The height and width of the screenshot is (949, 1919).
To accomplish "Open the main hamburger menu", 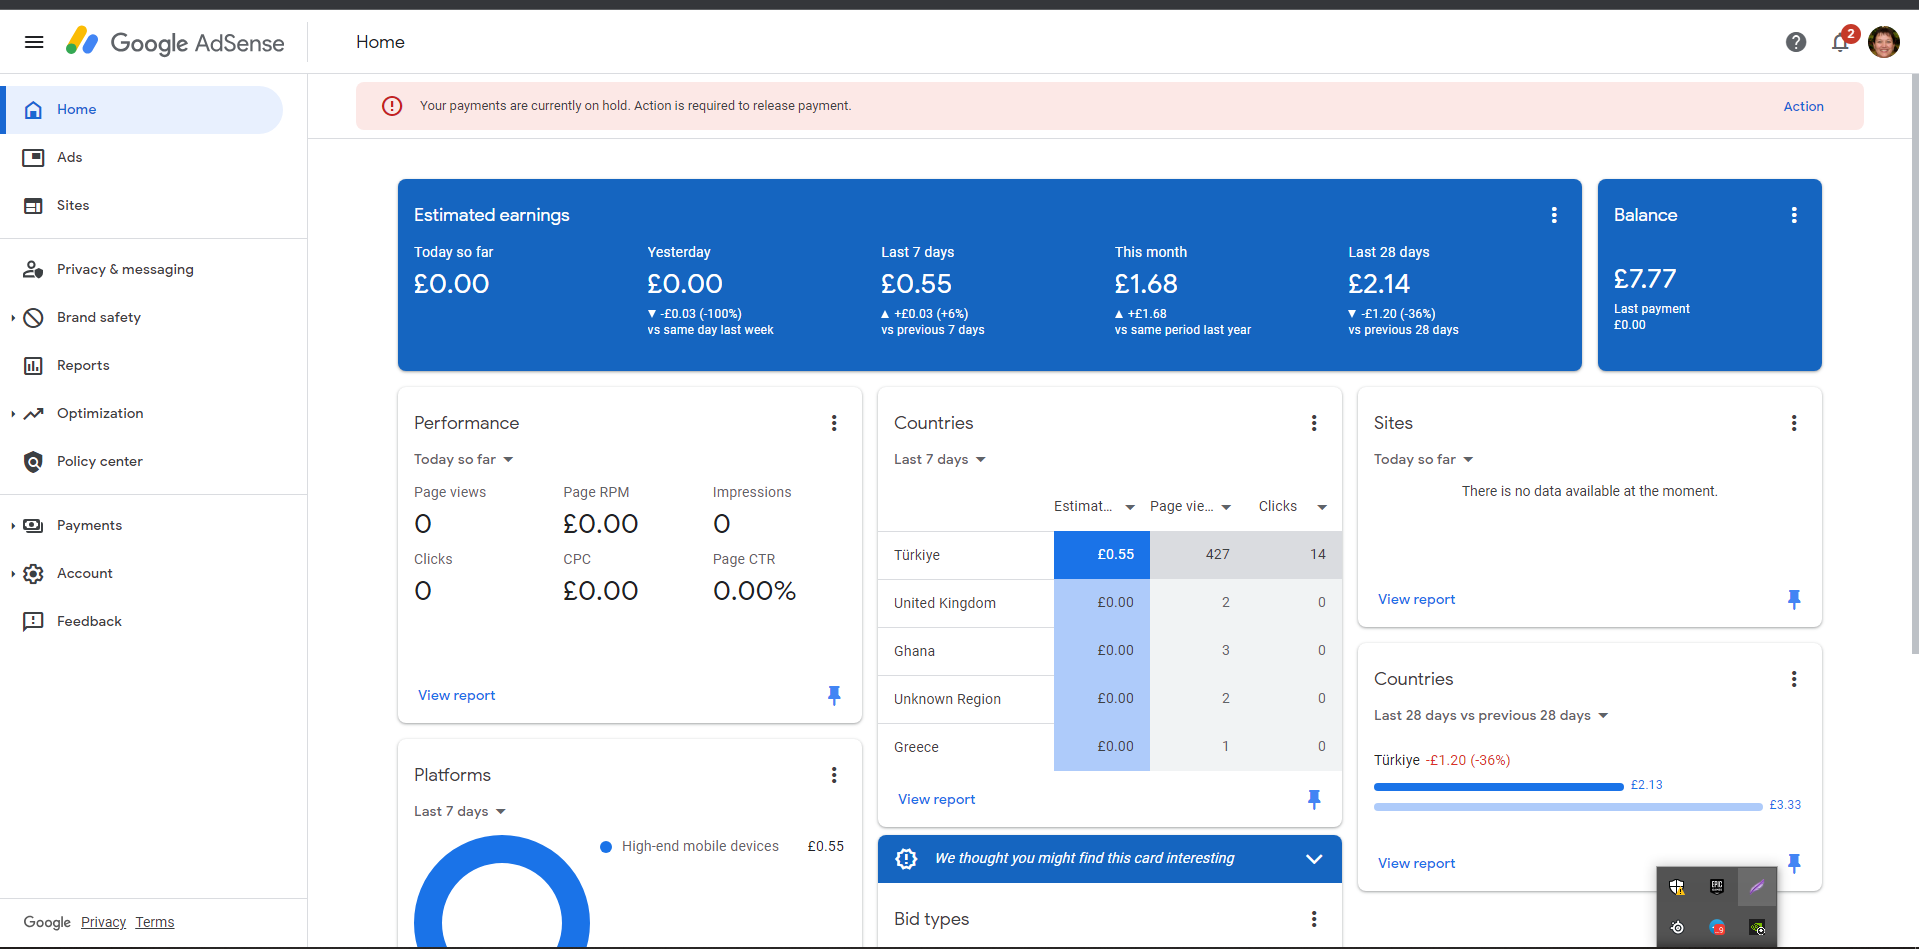I will coord(34,42).
